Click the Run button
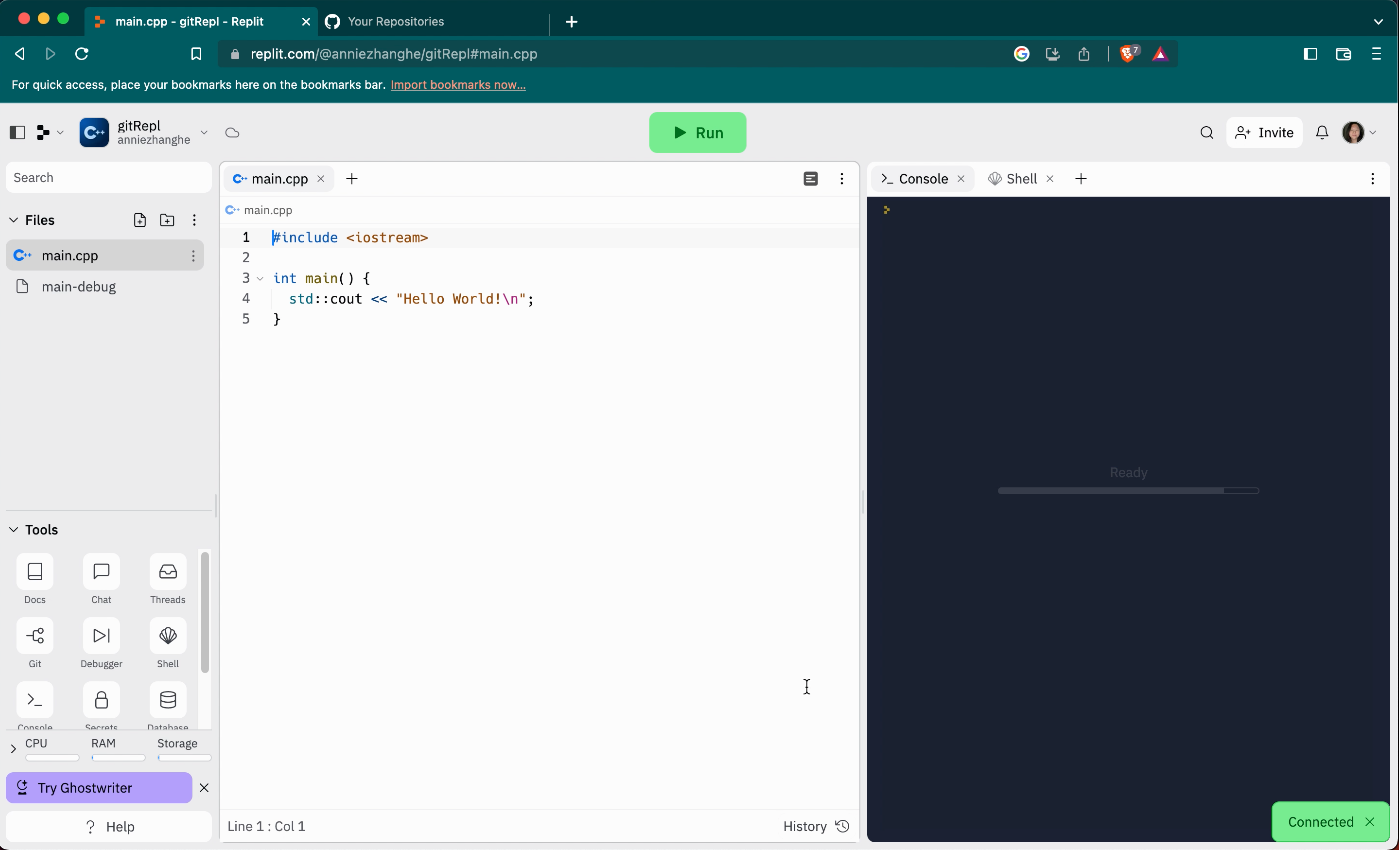1399x850 pixels. [697, 132]
